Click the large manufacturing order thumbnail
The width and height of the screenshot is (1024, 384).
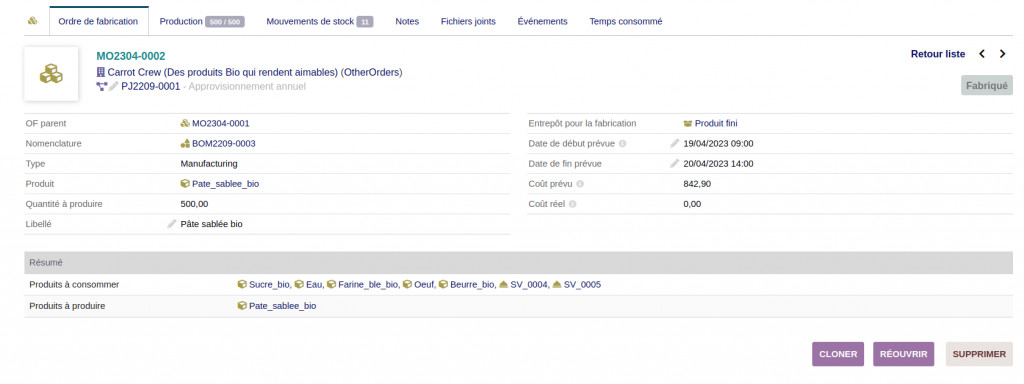click(51, 74)
